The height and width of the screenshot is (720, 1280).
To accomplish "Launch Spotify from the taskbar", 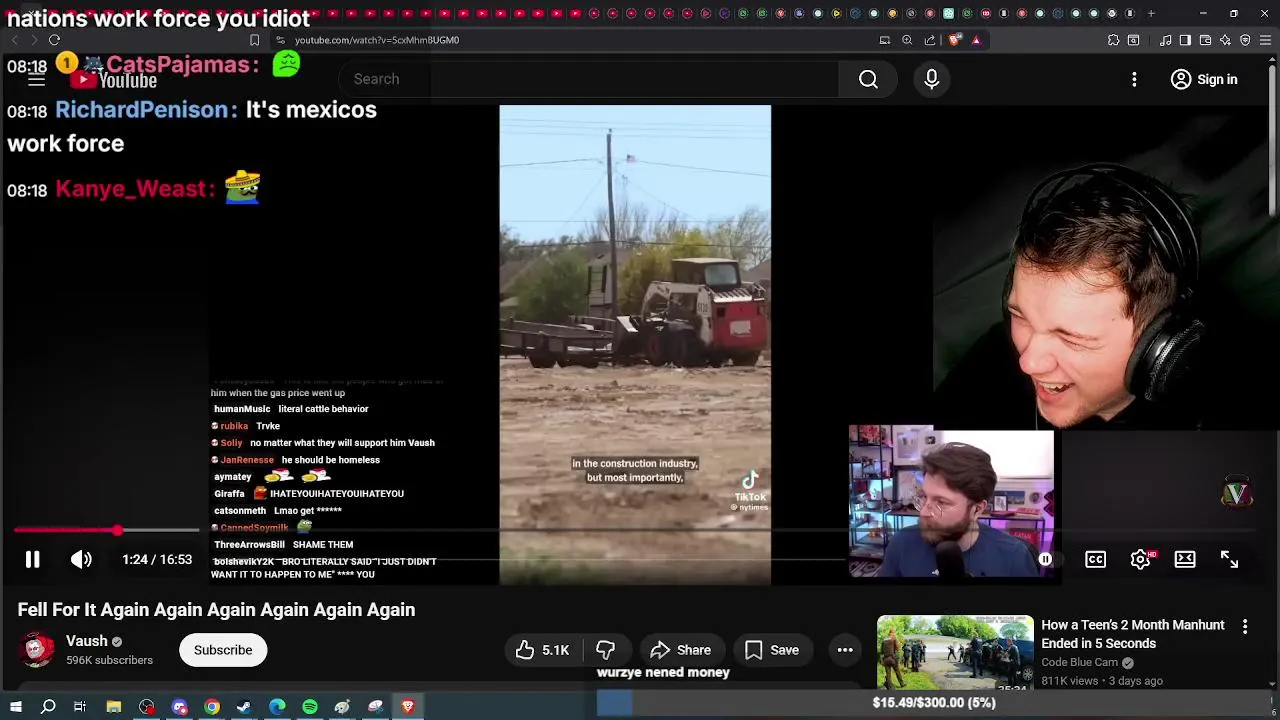I will [x=310, y=707].
